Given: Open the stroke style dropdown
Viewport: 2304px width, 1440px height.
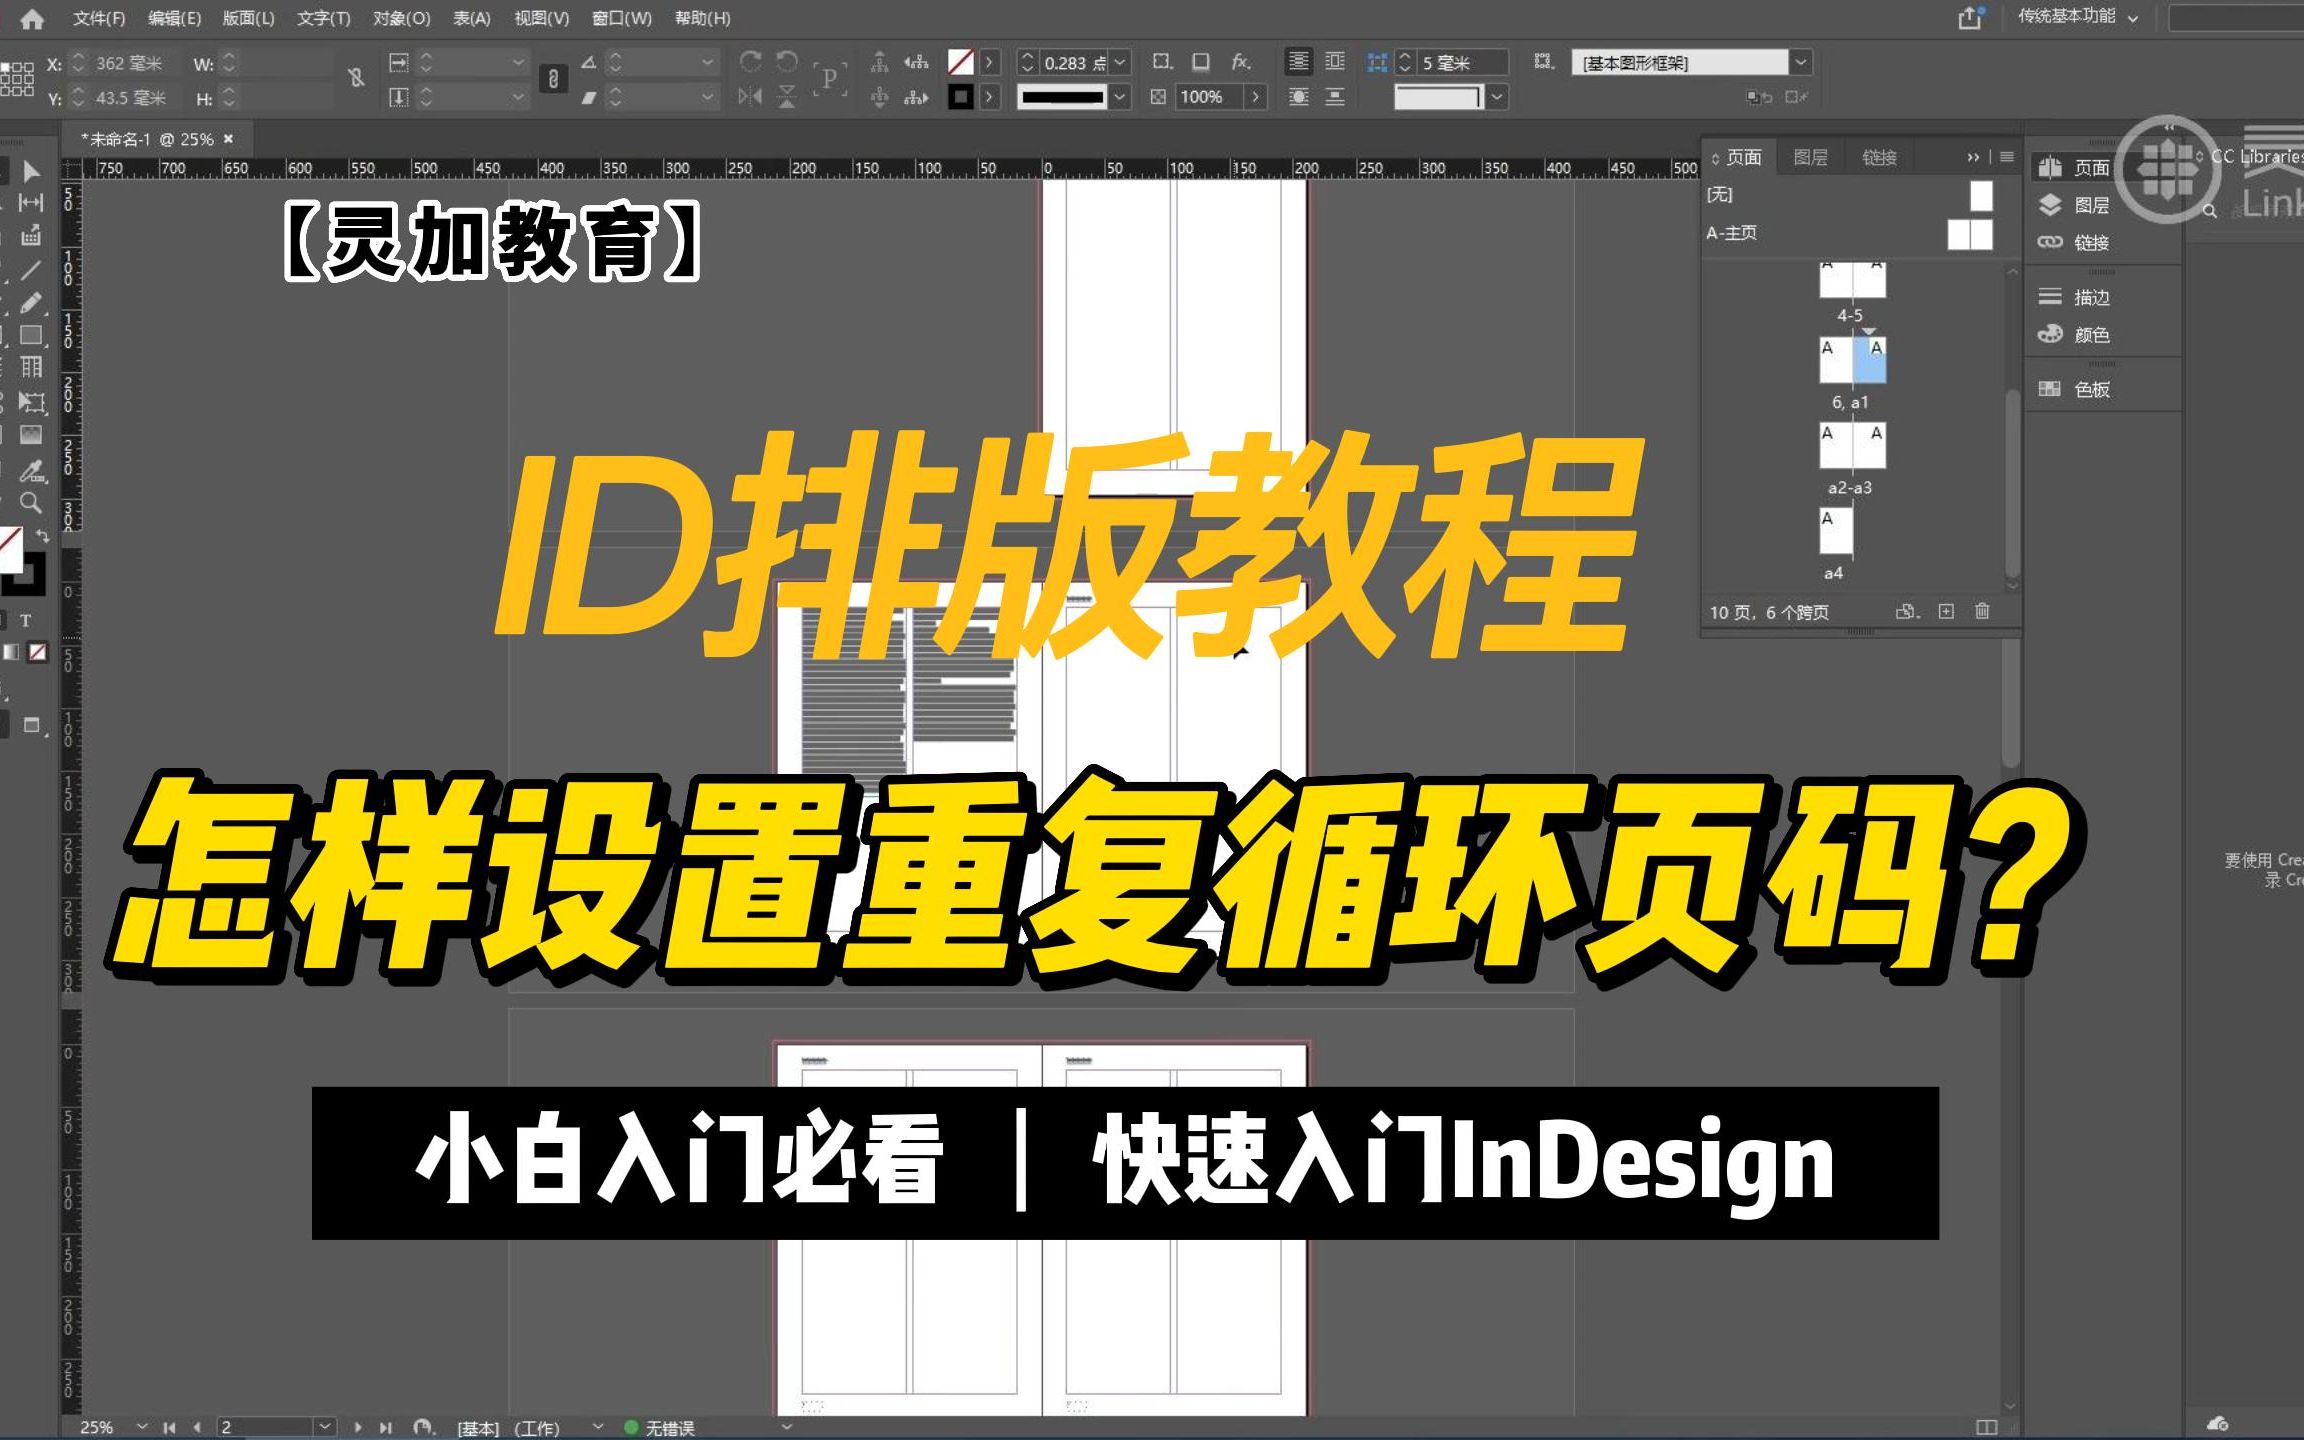Looking at the screenshot, I should 1121,97.
